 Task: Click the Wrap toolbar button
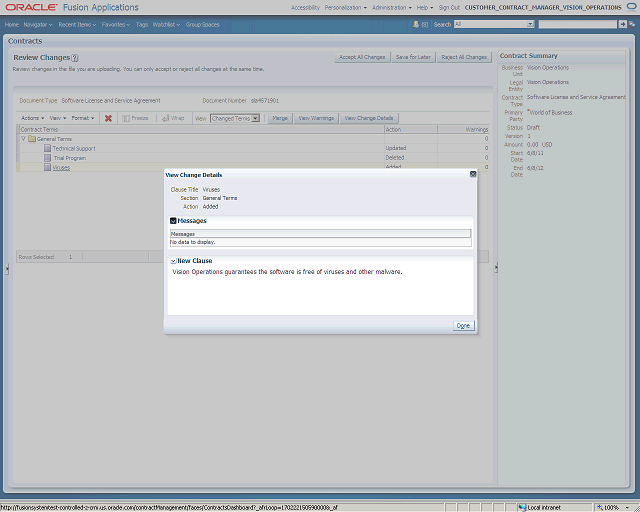coord(173,118)
